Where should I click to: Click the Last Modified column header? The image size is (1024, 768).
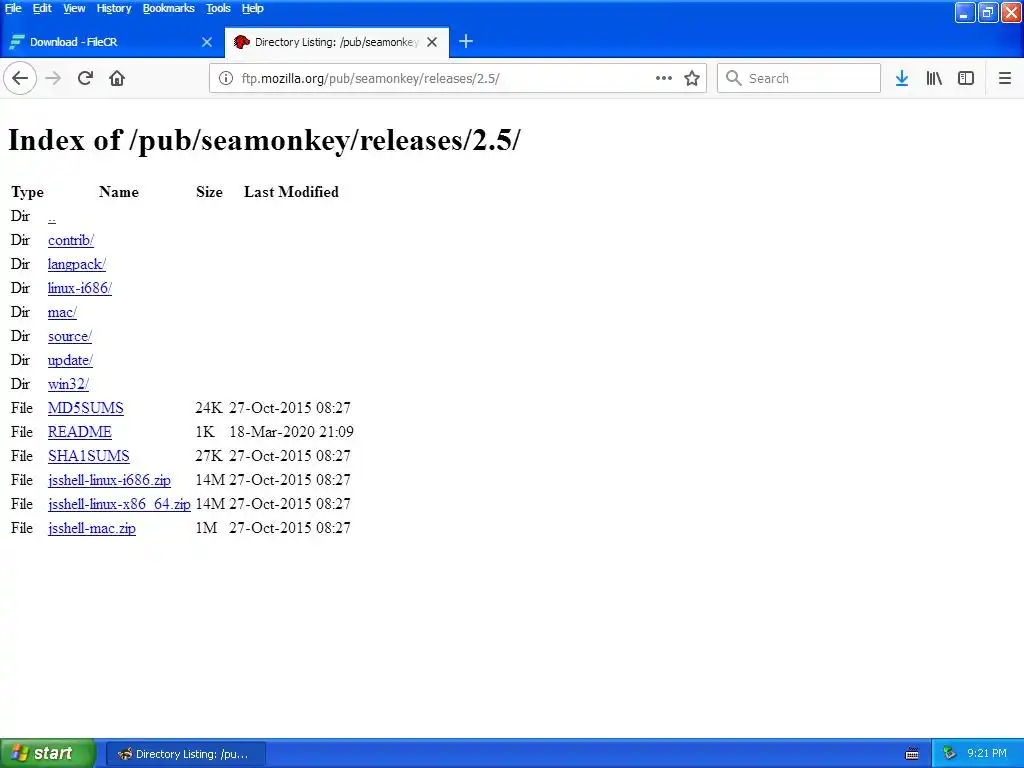[x=291, y=192]
